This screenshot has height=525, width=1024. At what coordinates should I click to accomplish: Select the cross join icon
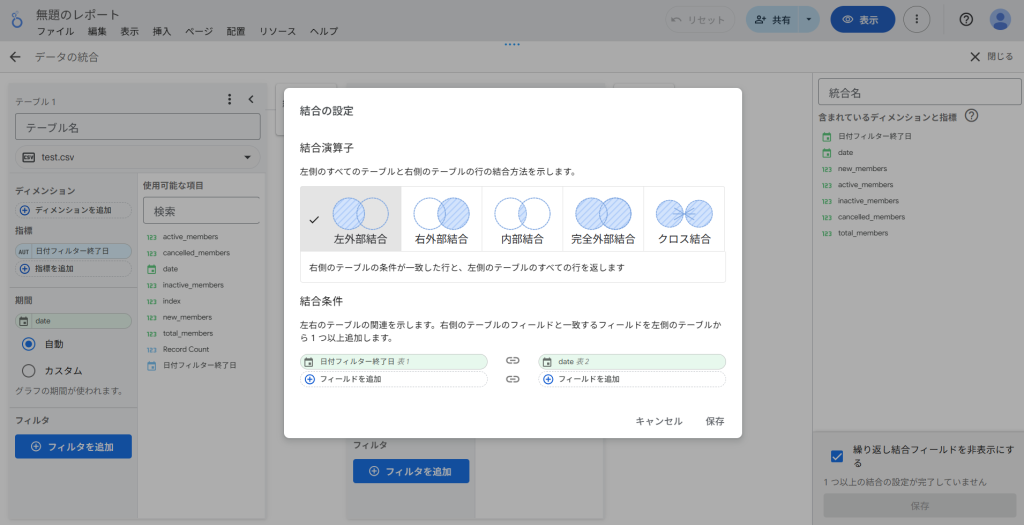pyautogui.click(x=684, y=214)
